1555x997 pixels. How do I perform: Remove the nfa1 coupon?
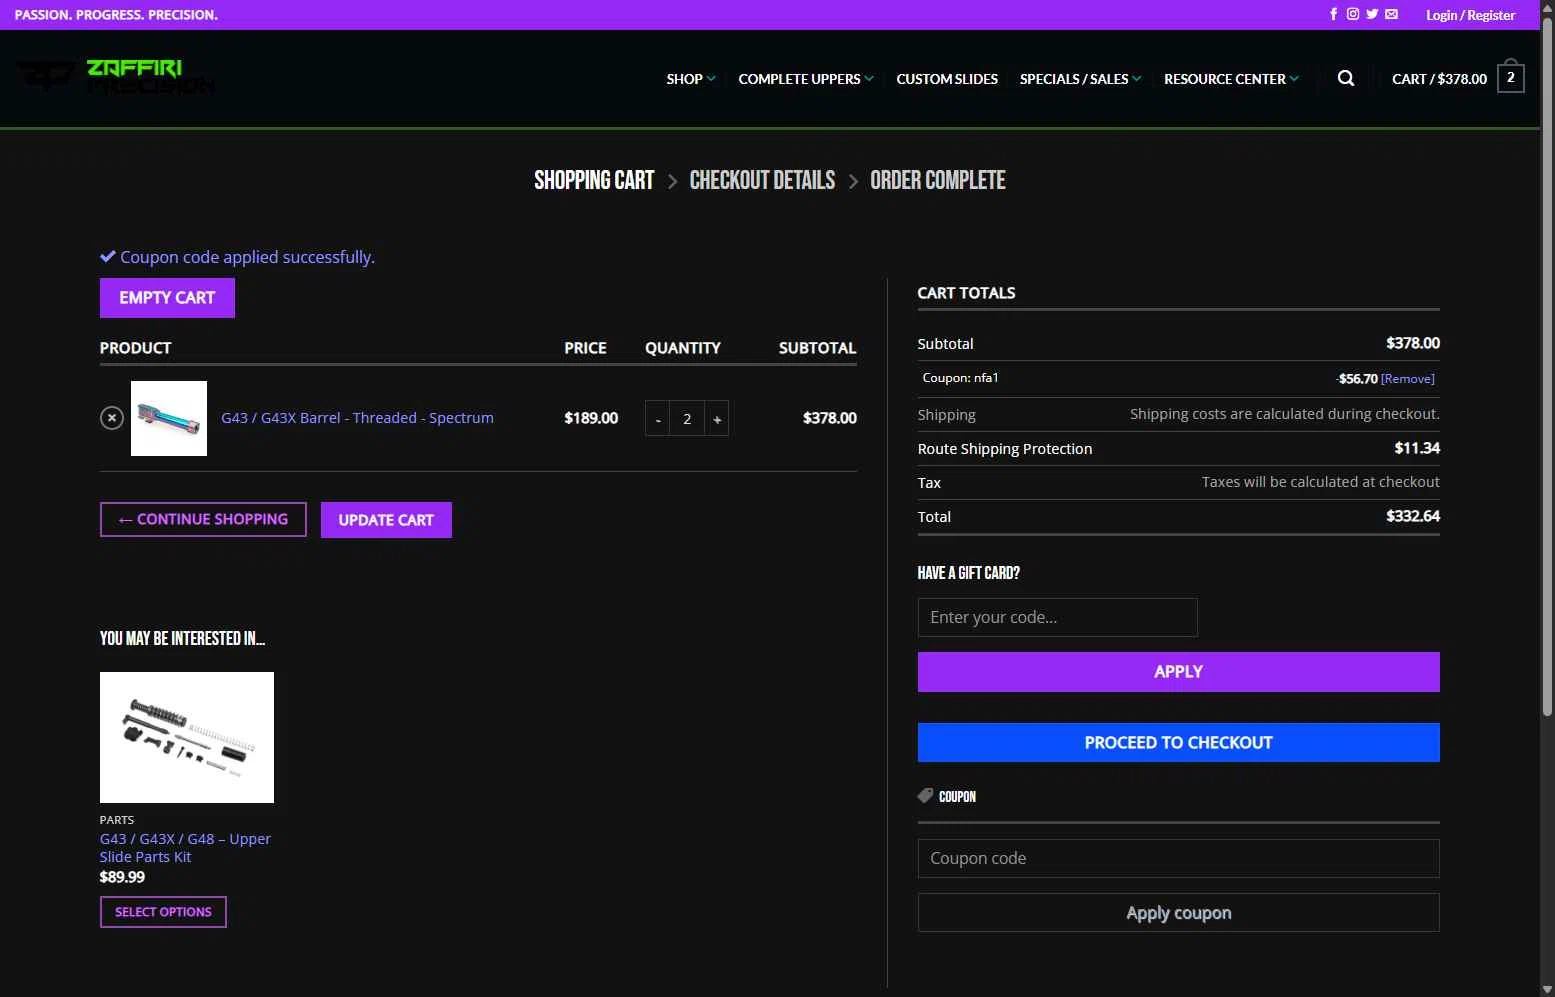pos(1408,379)
